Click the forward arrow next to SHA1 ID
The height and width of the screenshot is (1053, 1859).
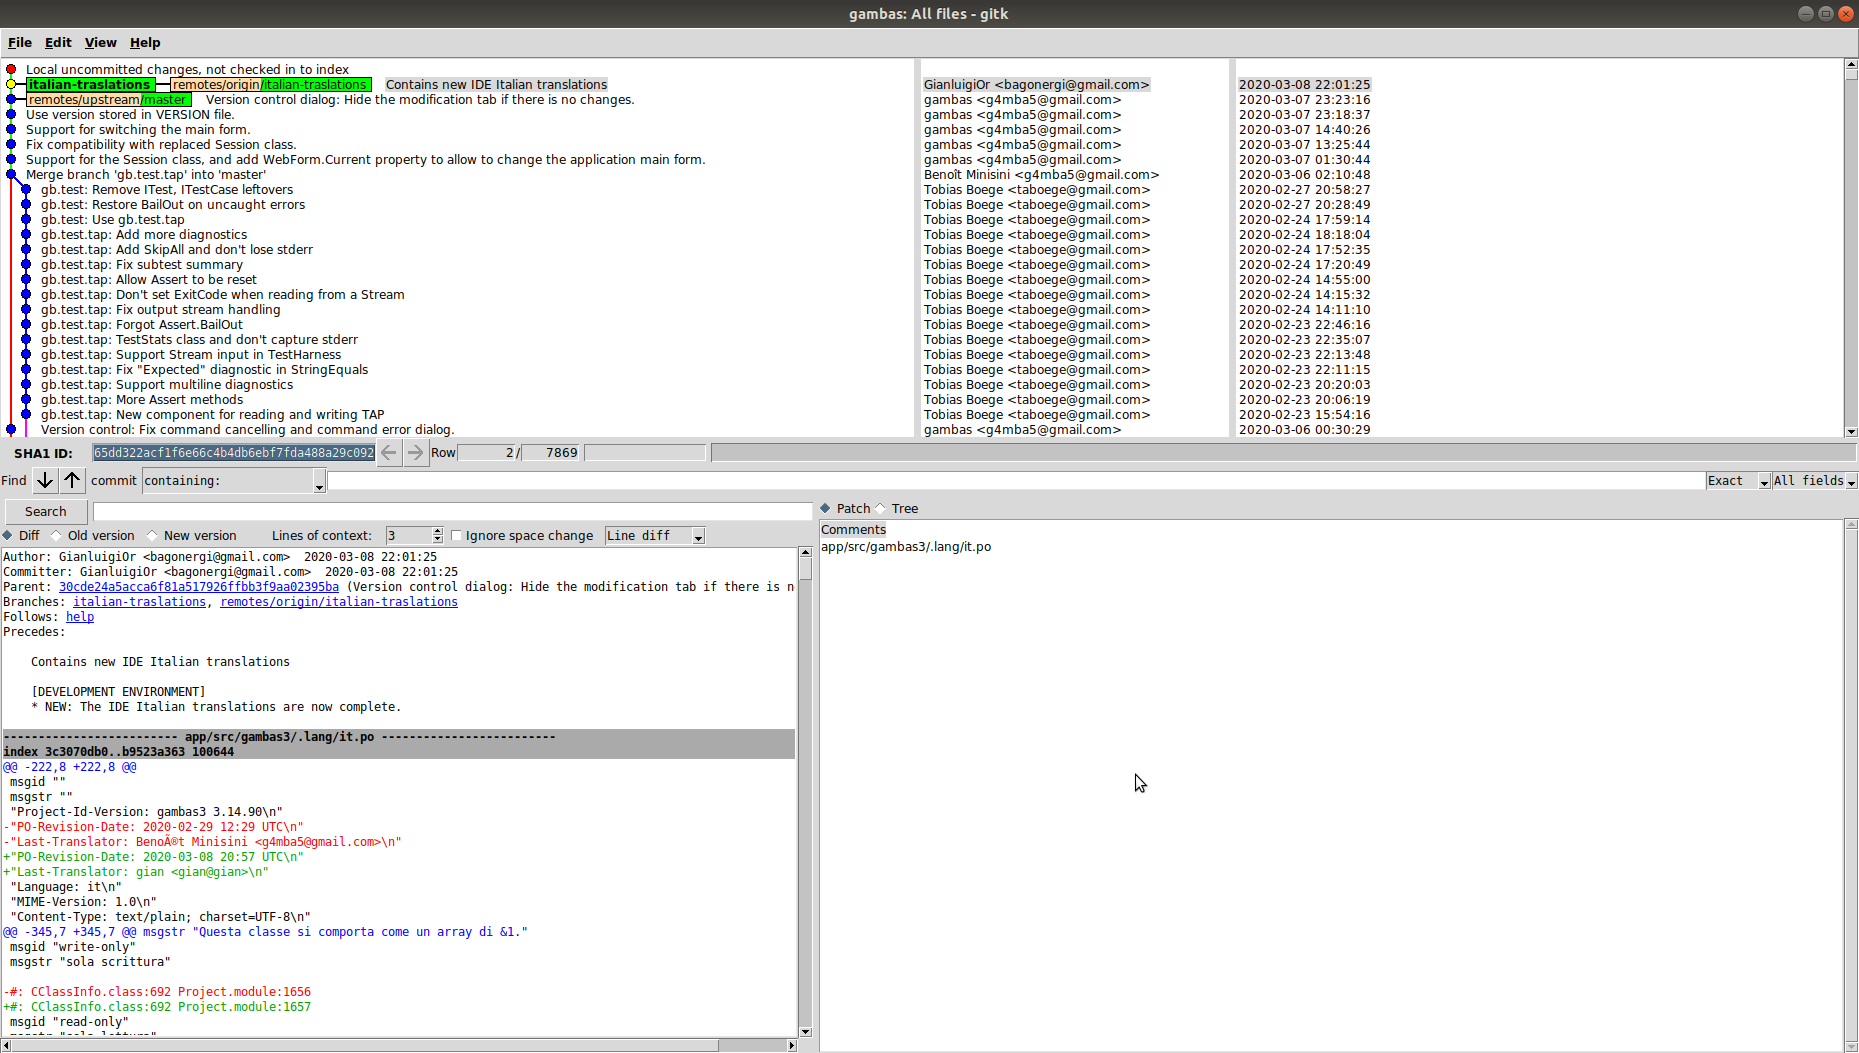[415, 453]
